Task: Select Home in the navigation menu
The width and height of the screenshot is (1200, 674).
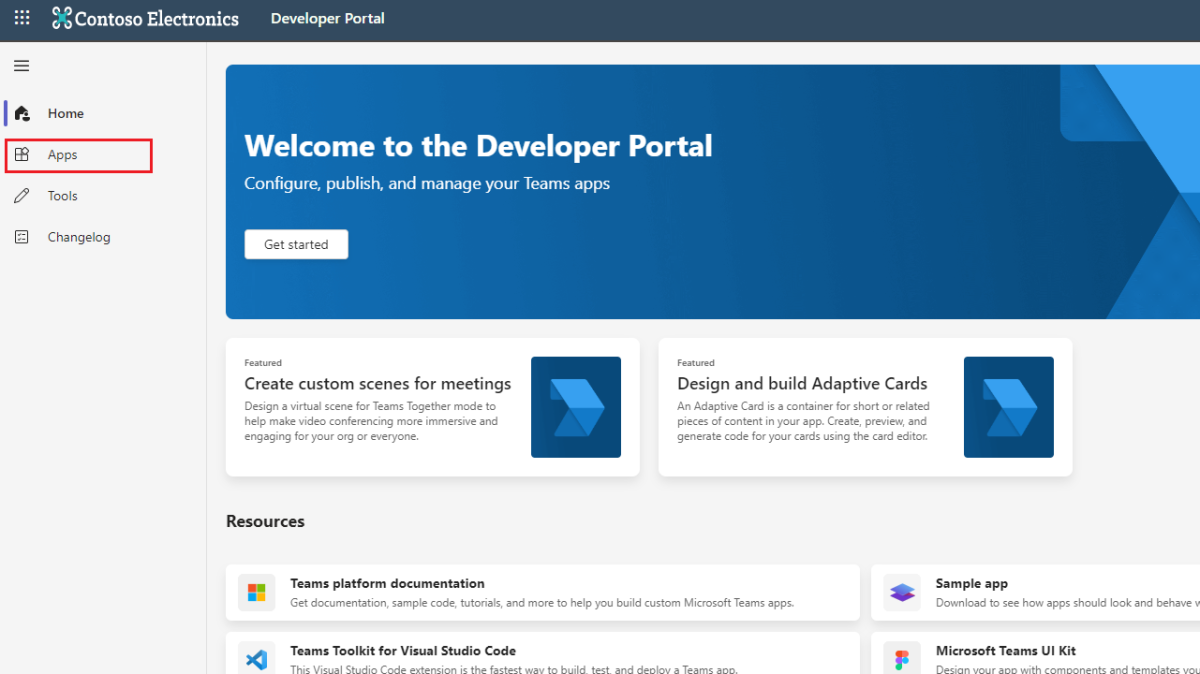Action: pyautogui.click(x=66, y=114)
